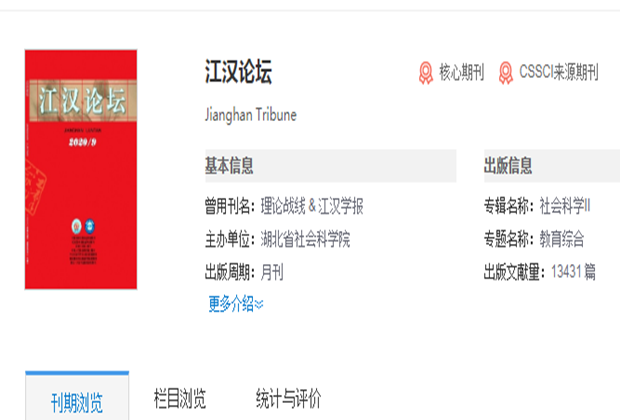
Task: Select the 统计与评价 tab
Action: pos(288,400)
